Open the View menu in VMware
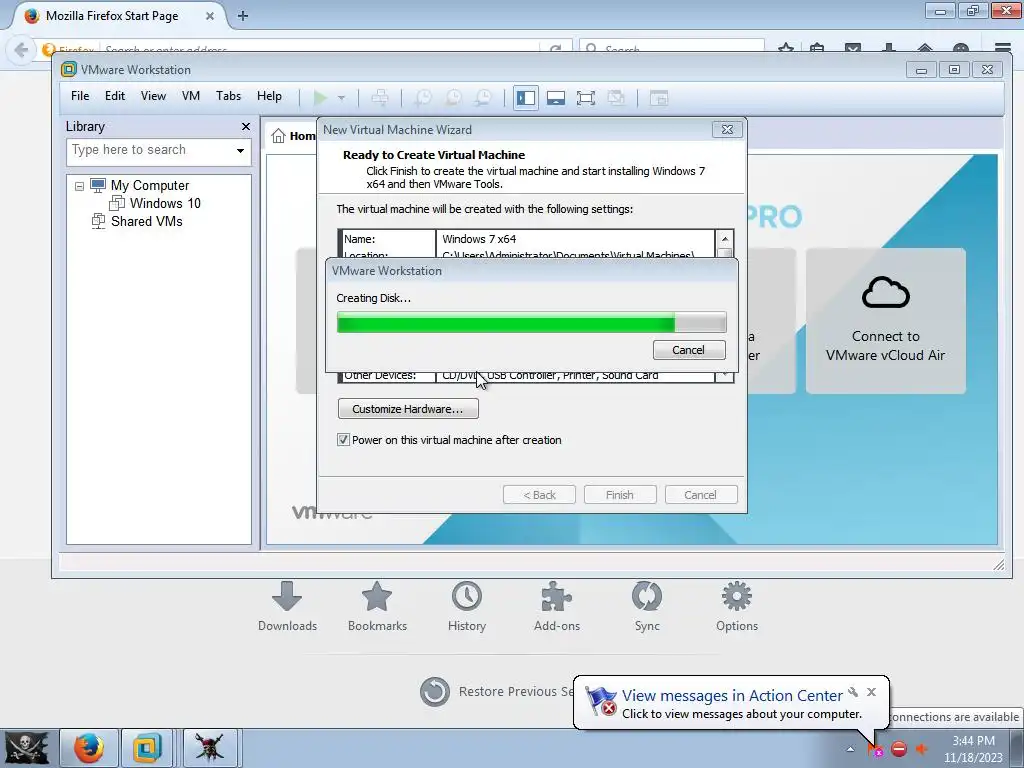The image size is (1024, 768). 153,96
